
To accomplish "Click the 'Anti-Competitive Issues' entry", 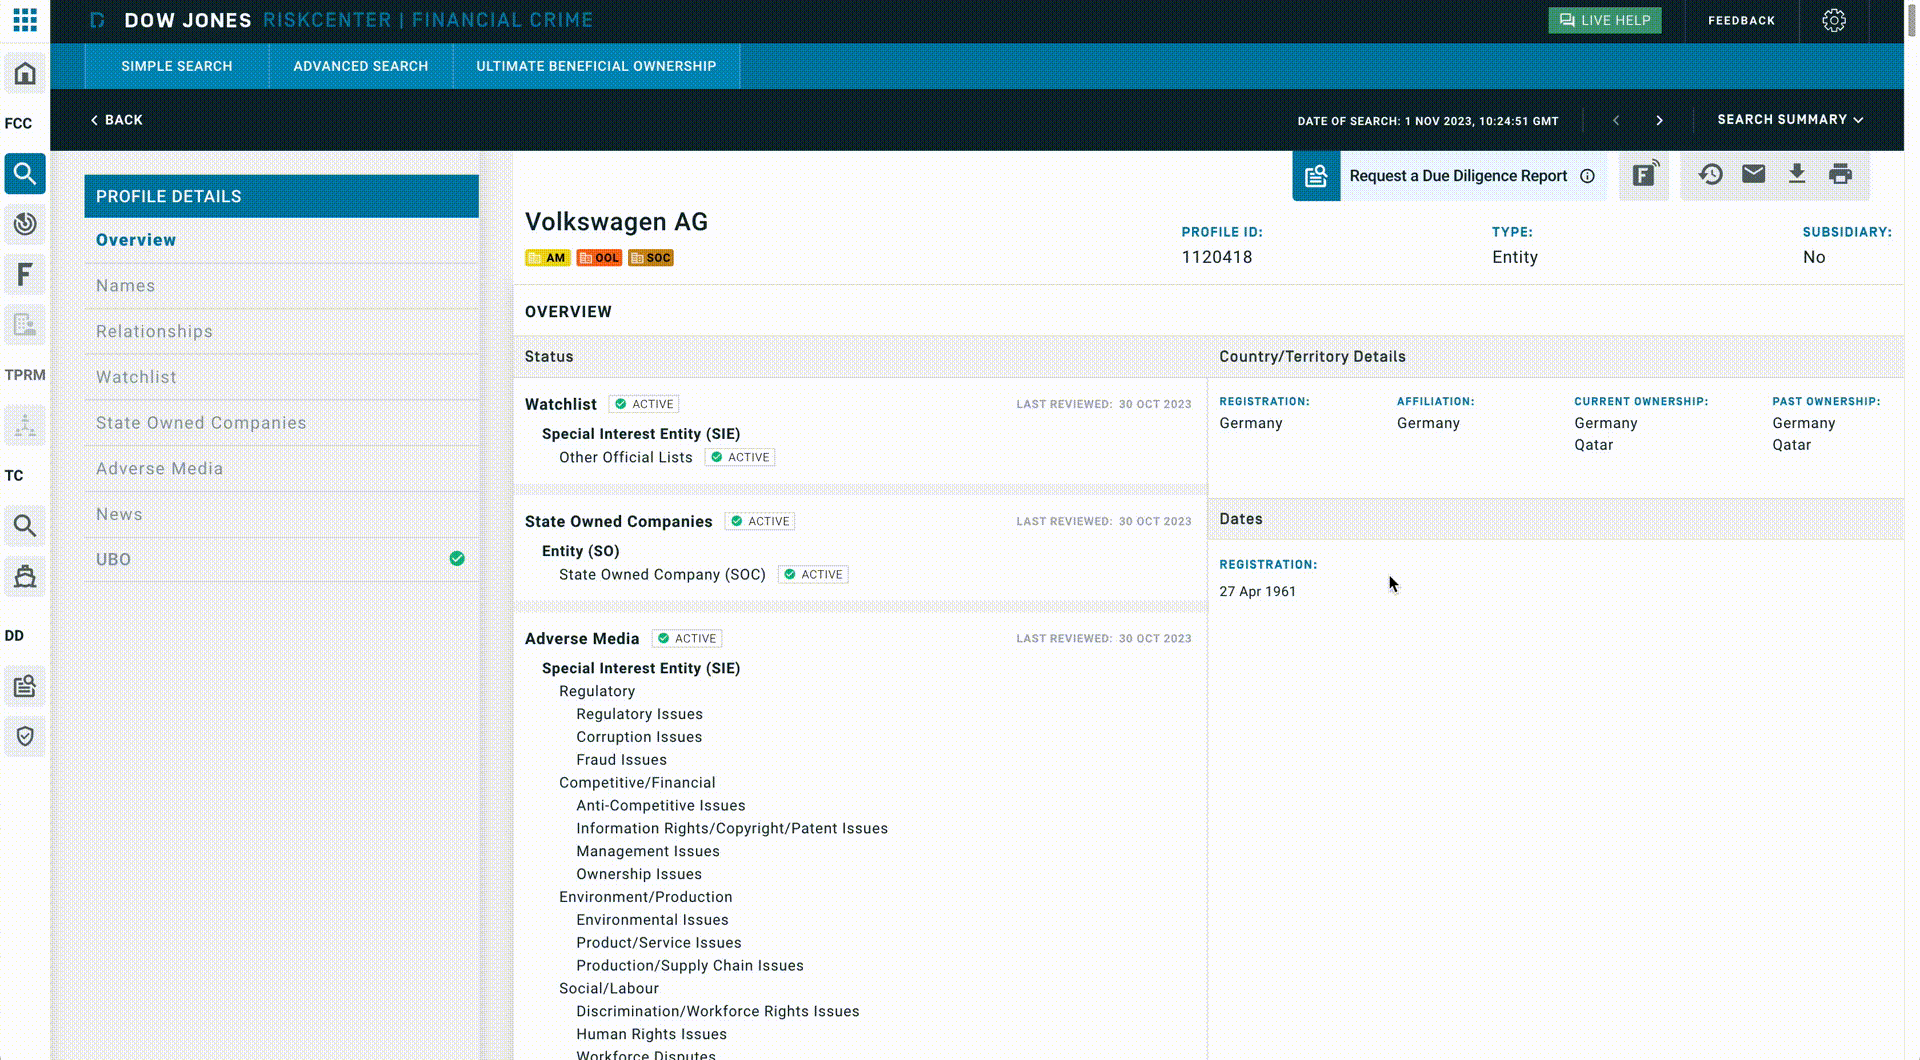I will pyautogui.click(x=661, y=806).
